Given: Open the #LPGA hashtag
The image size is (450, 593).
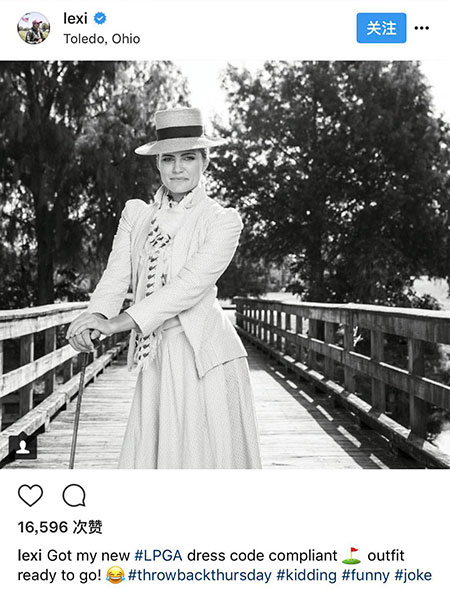Looking at the screenshot, I should [x=158, y=556].
